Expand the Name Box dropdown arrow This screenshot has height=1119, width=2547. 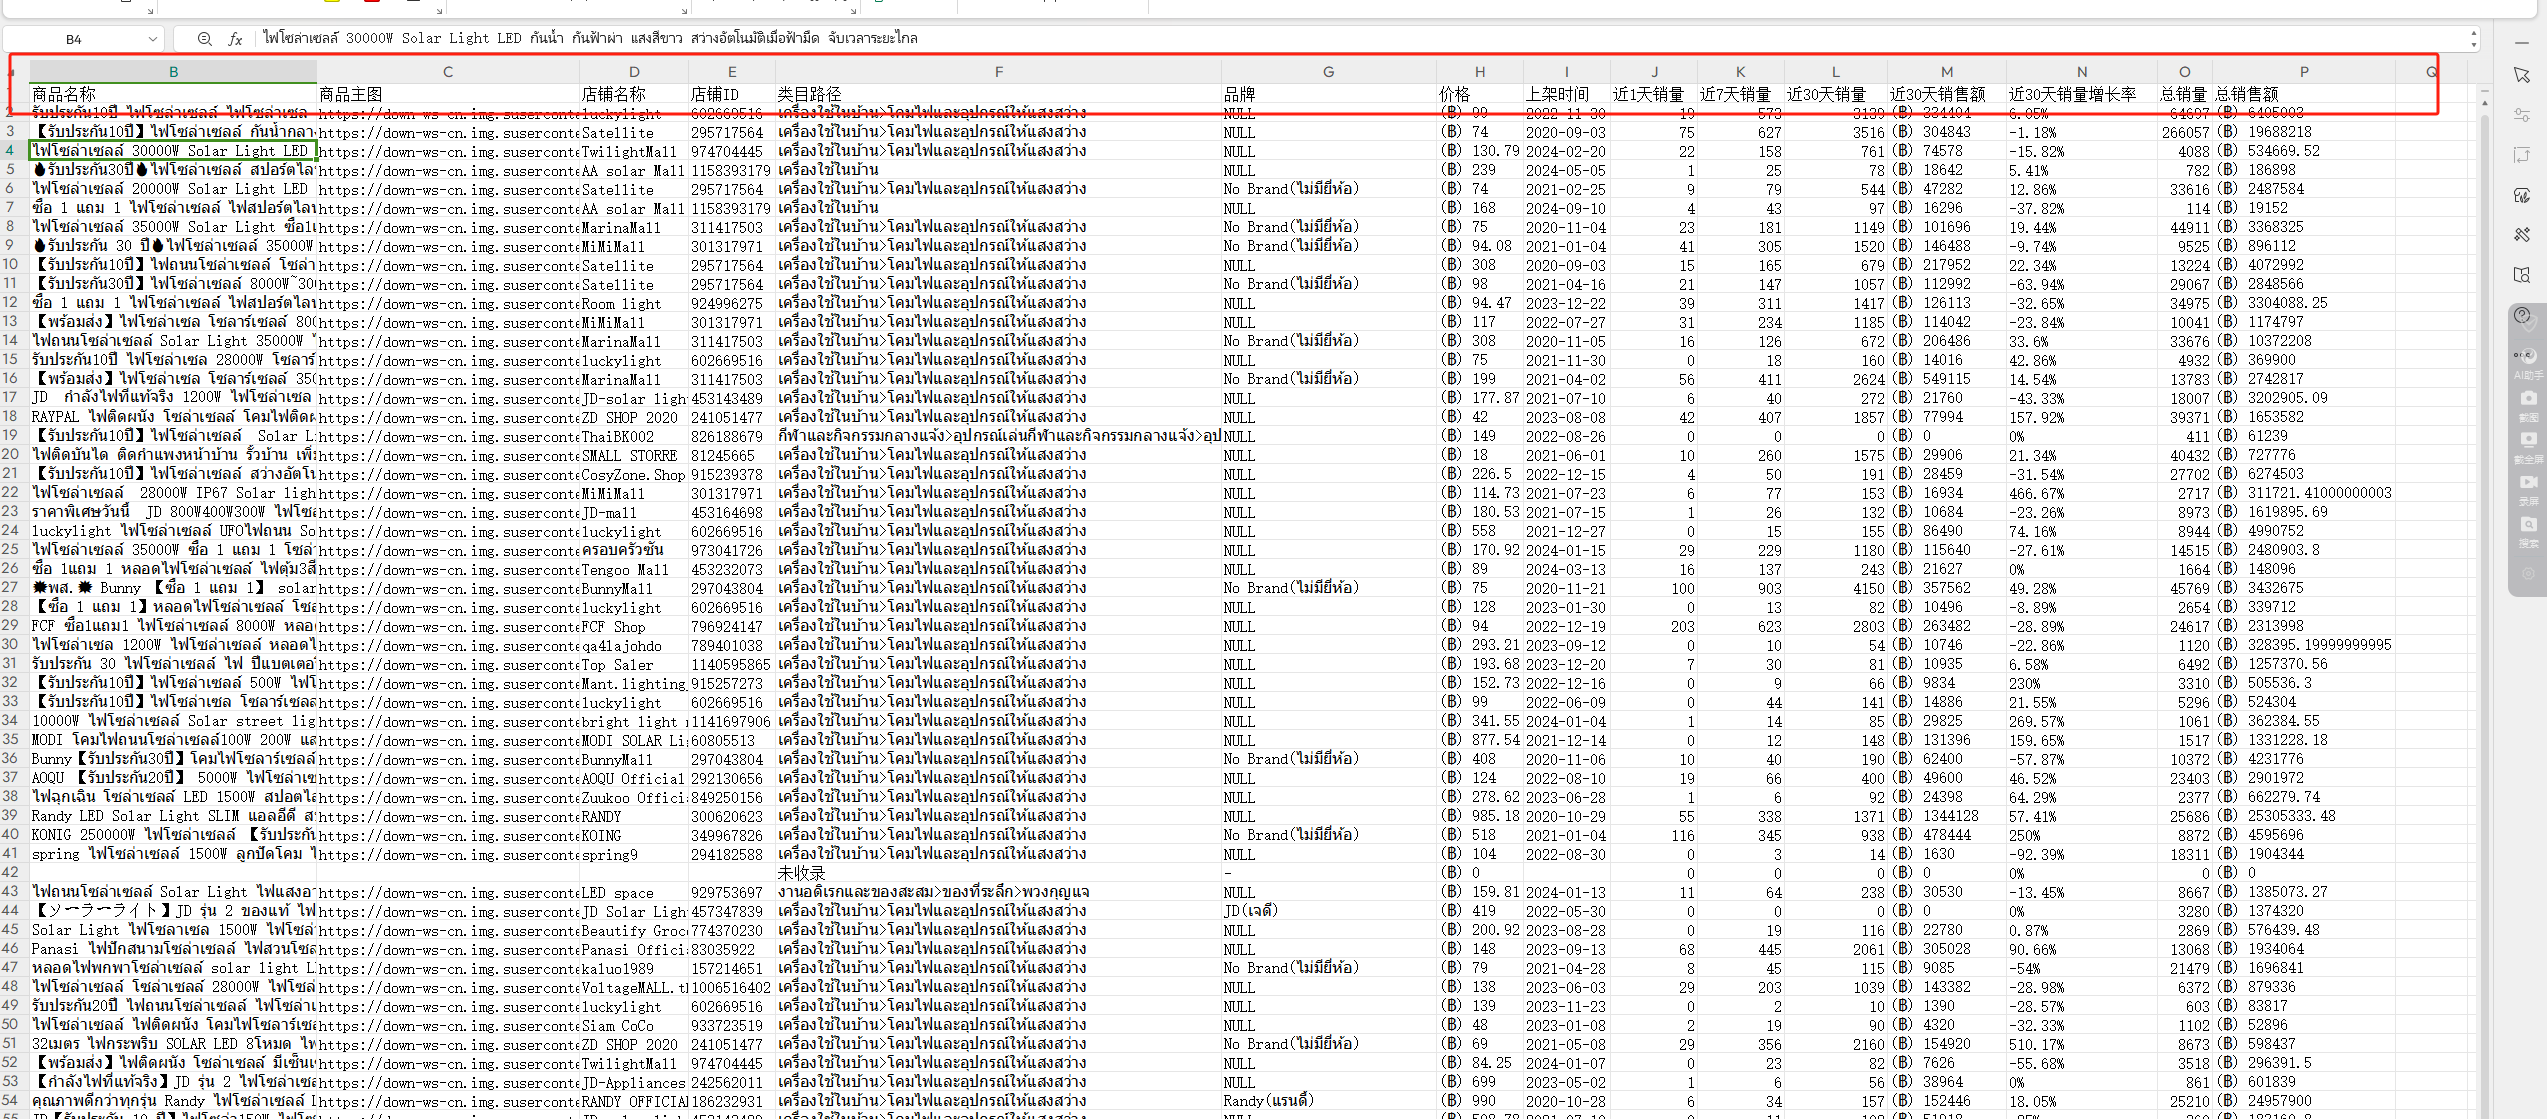[x=152, y=39]
